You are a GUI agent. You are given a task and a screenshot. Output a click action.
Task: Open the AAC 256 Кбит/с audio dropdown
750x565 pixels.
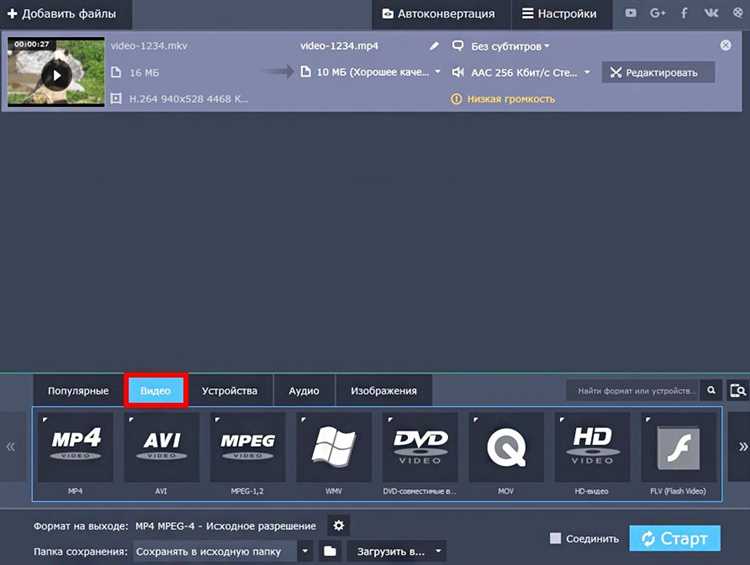click(530, 73)
